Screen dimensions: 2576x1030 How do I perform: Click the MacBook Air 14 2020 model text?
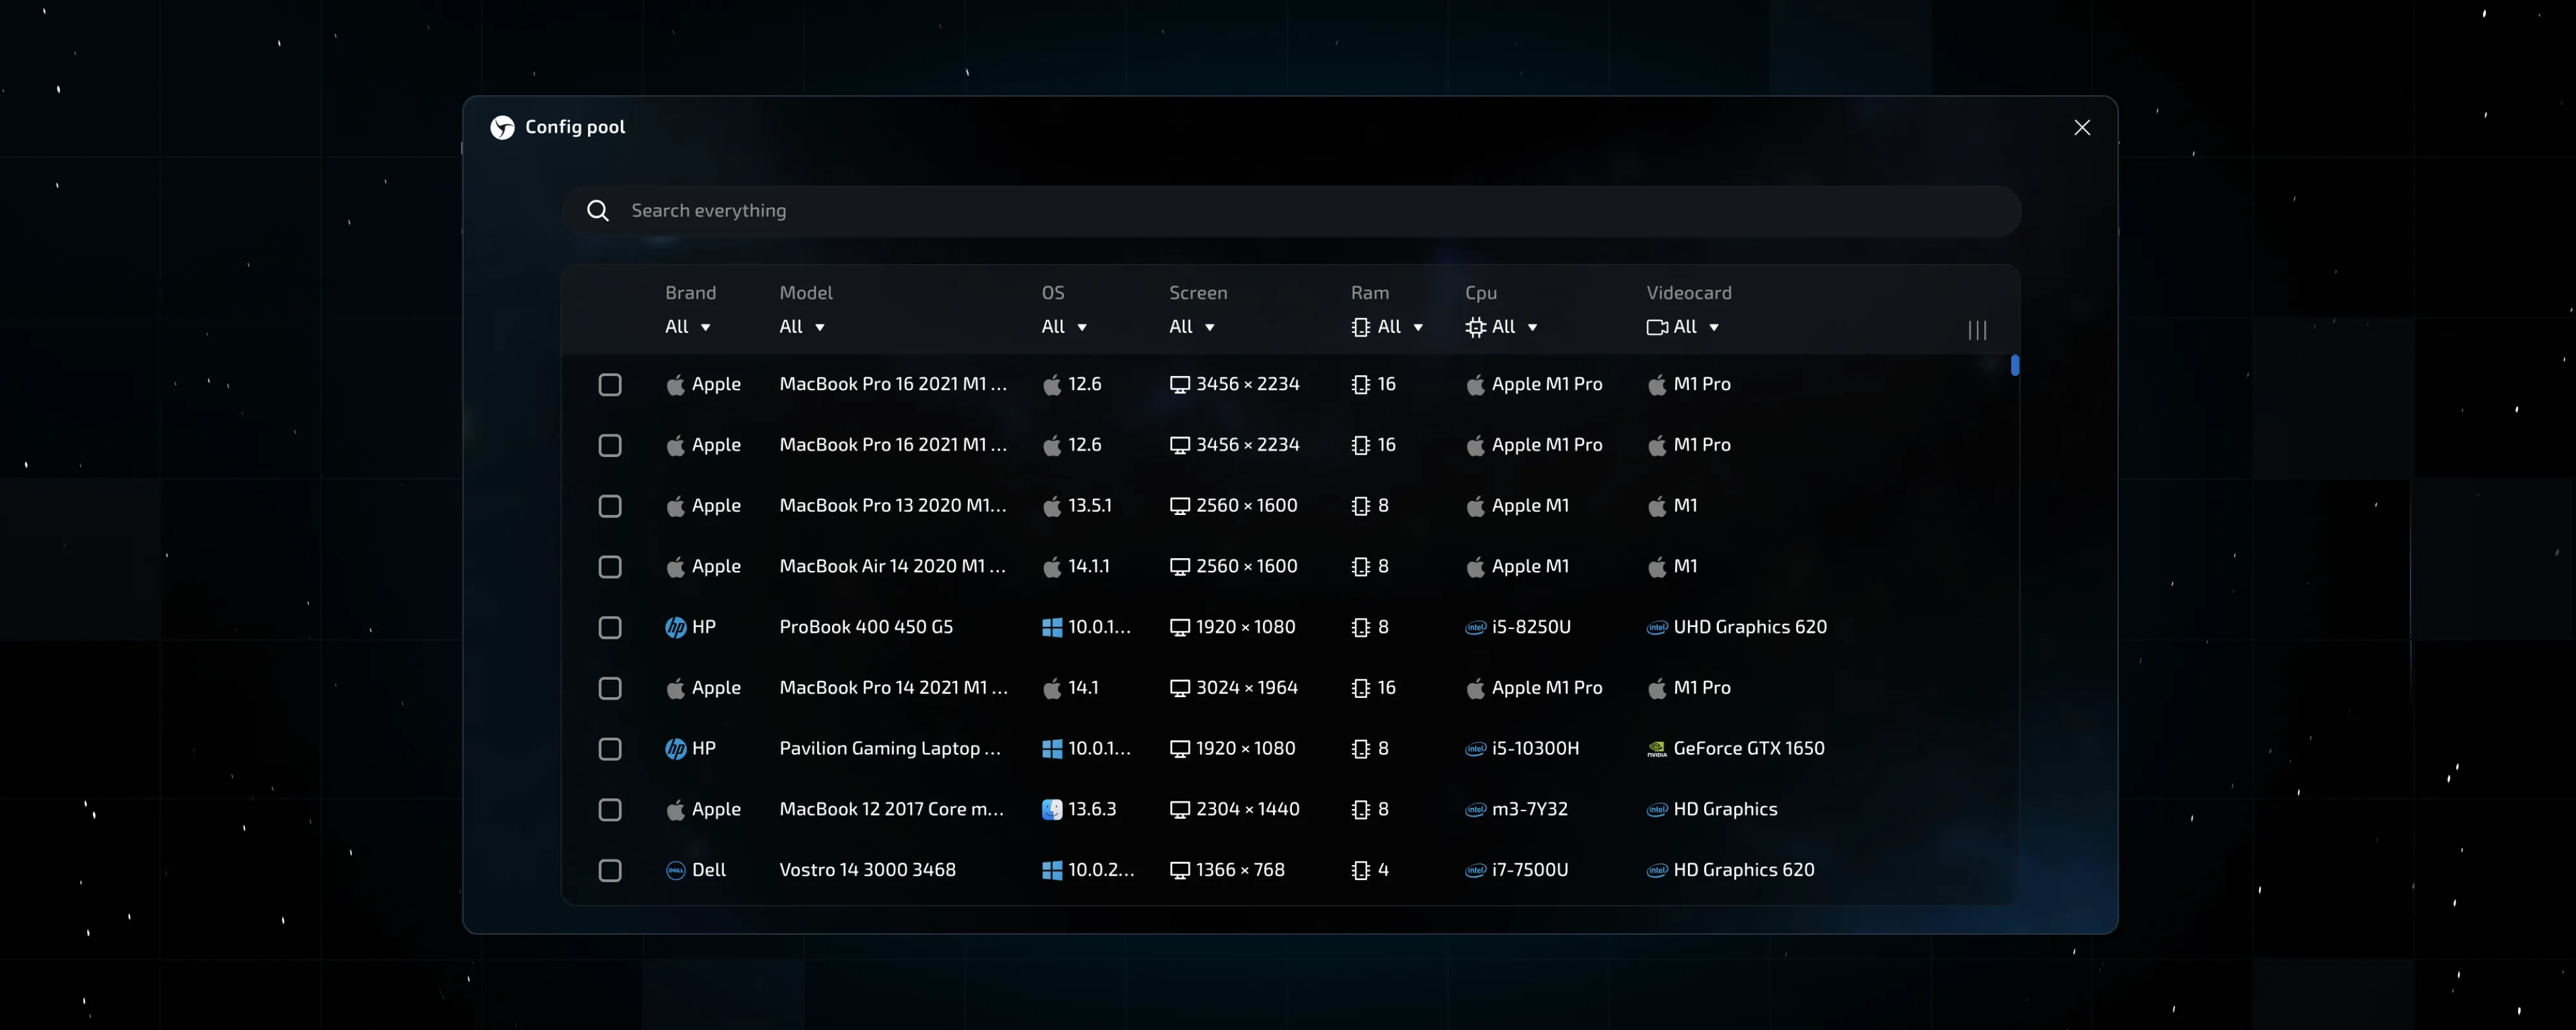pos(892,567)
